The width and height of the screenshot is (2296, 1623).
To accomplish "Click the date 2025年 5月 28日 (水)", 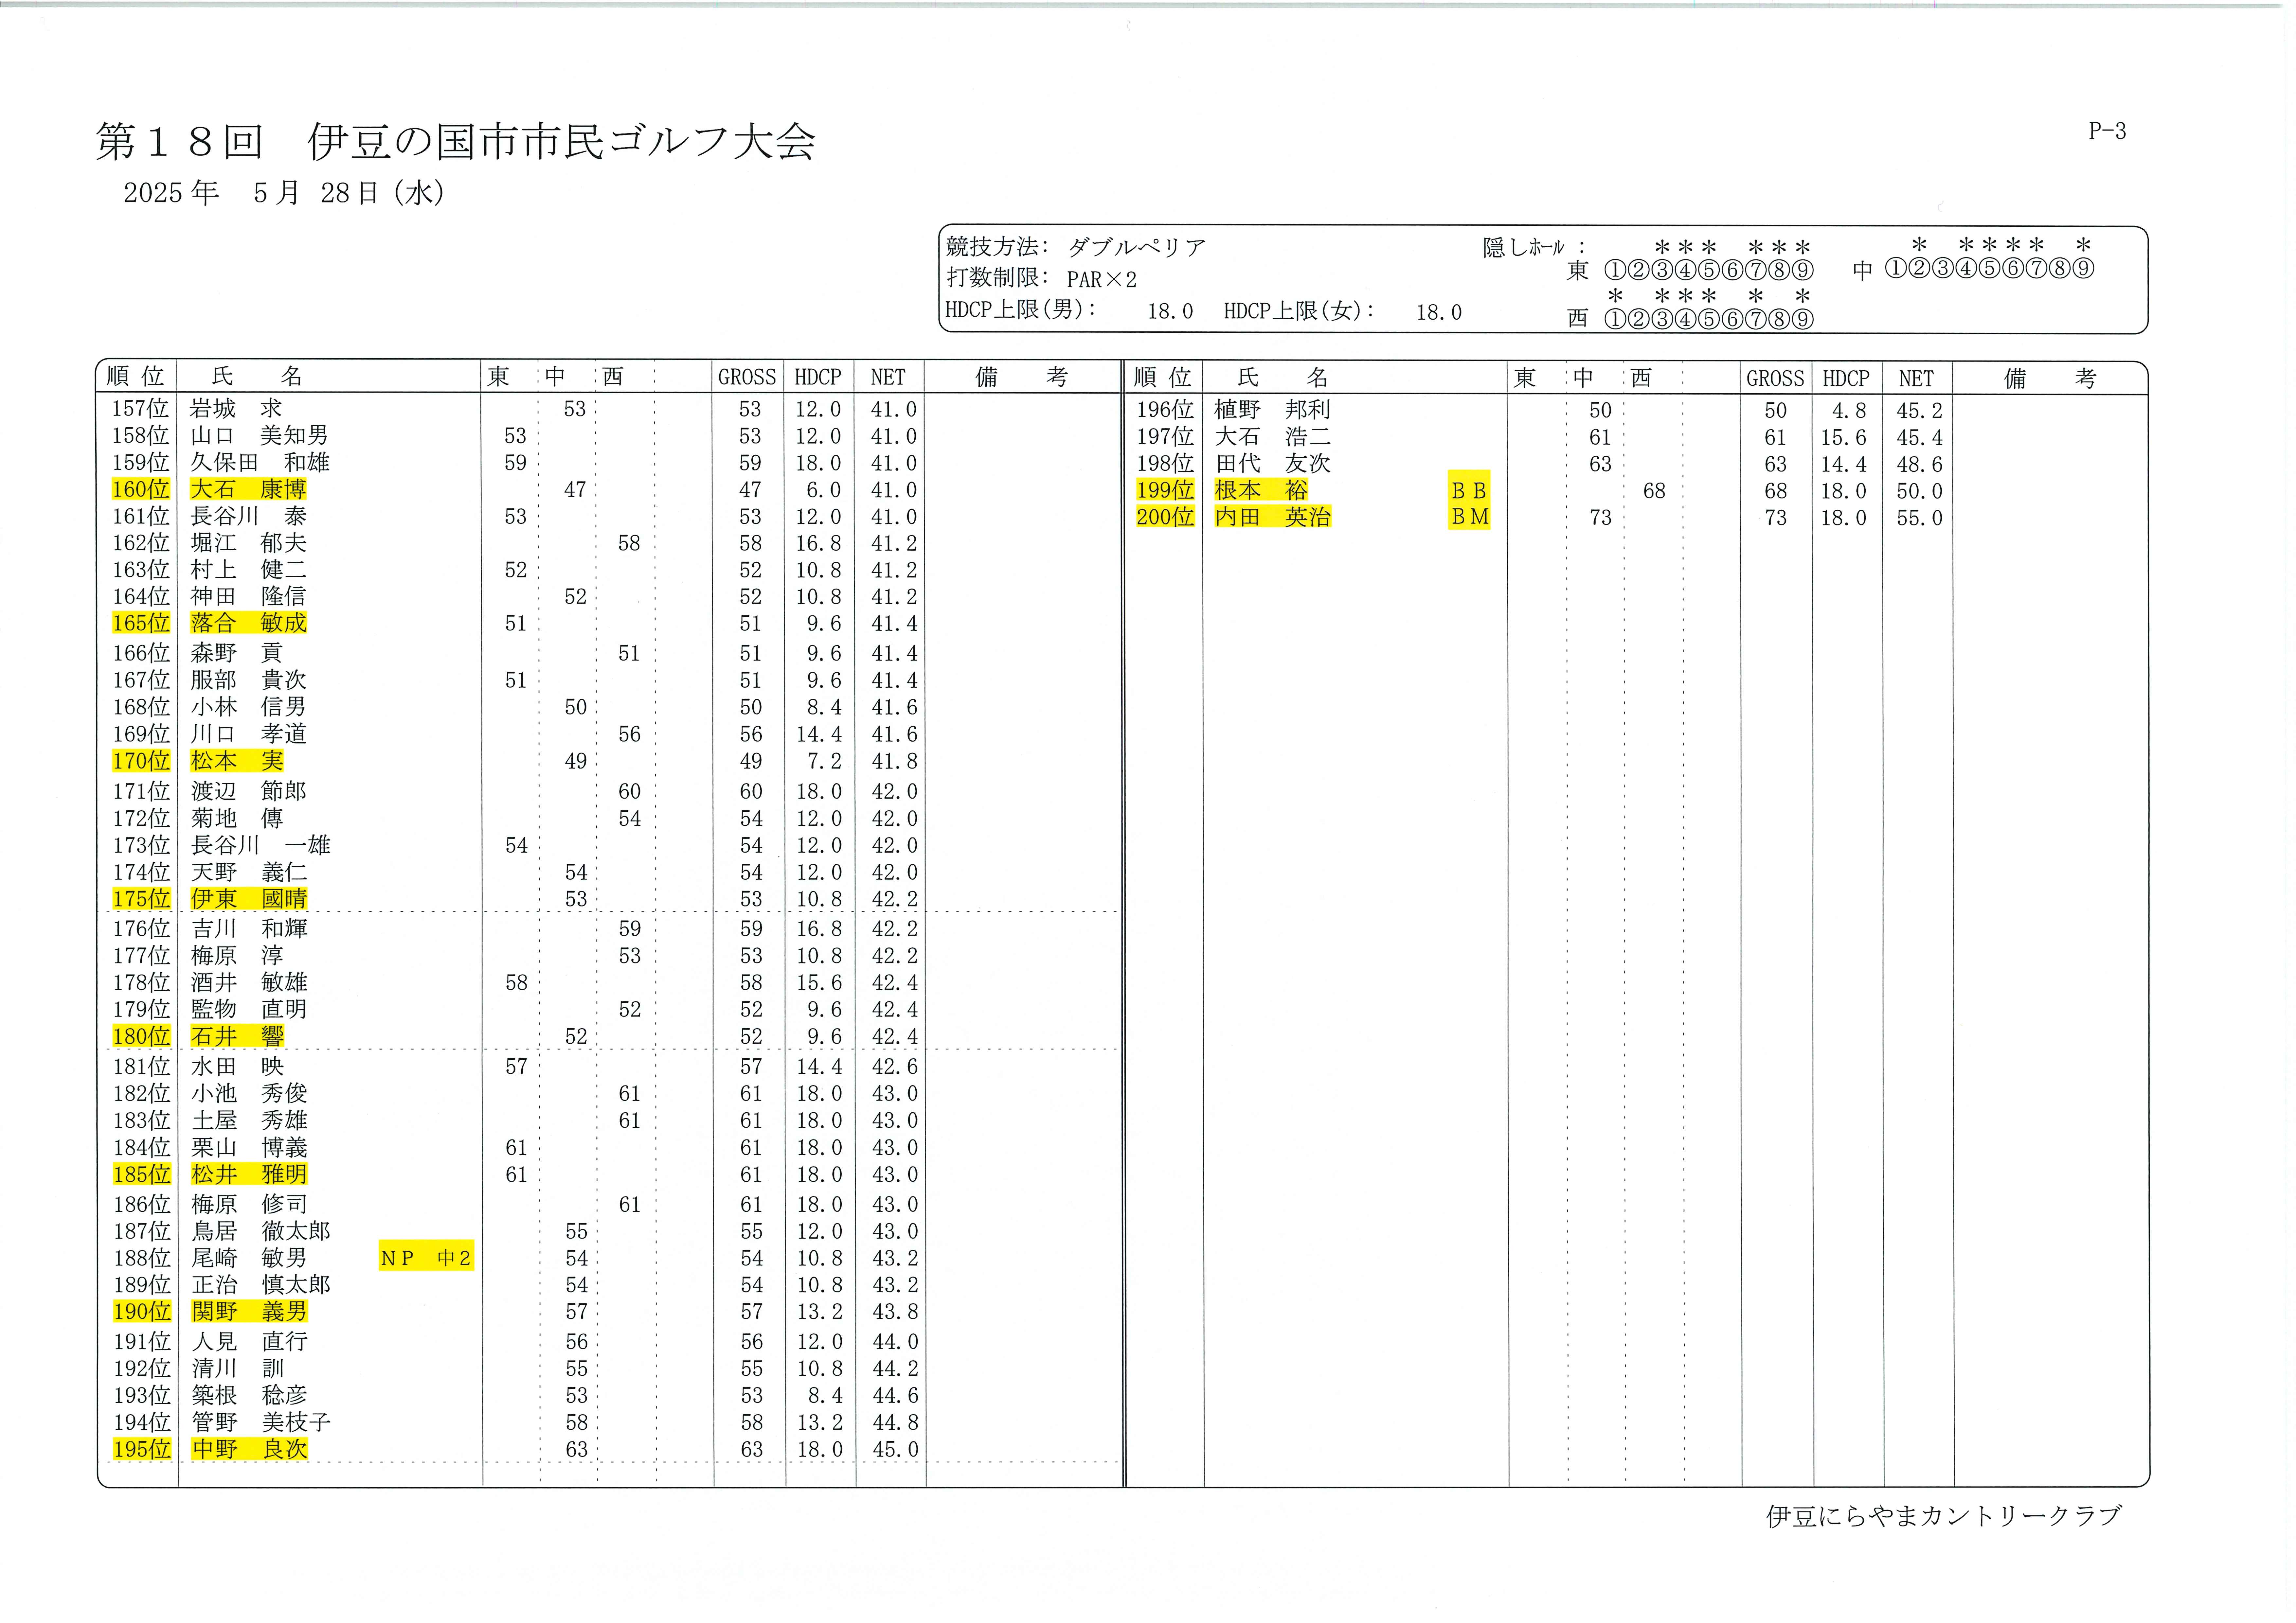I will (284, 193).
